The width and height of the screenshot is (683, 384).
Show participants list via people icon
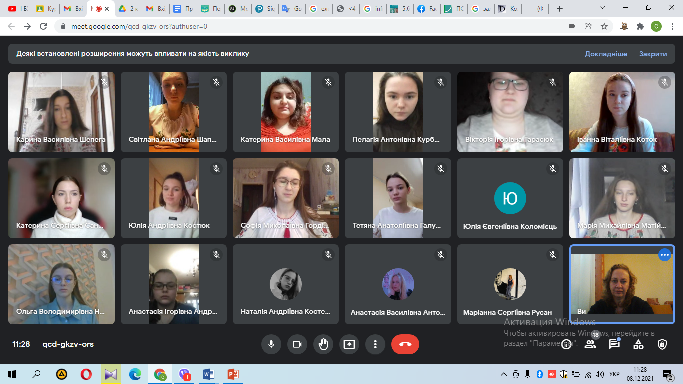coord(590,344)
